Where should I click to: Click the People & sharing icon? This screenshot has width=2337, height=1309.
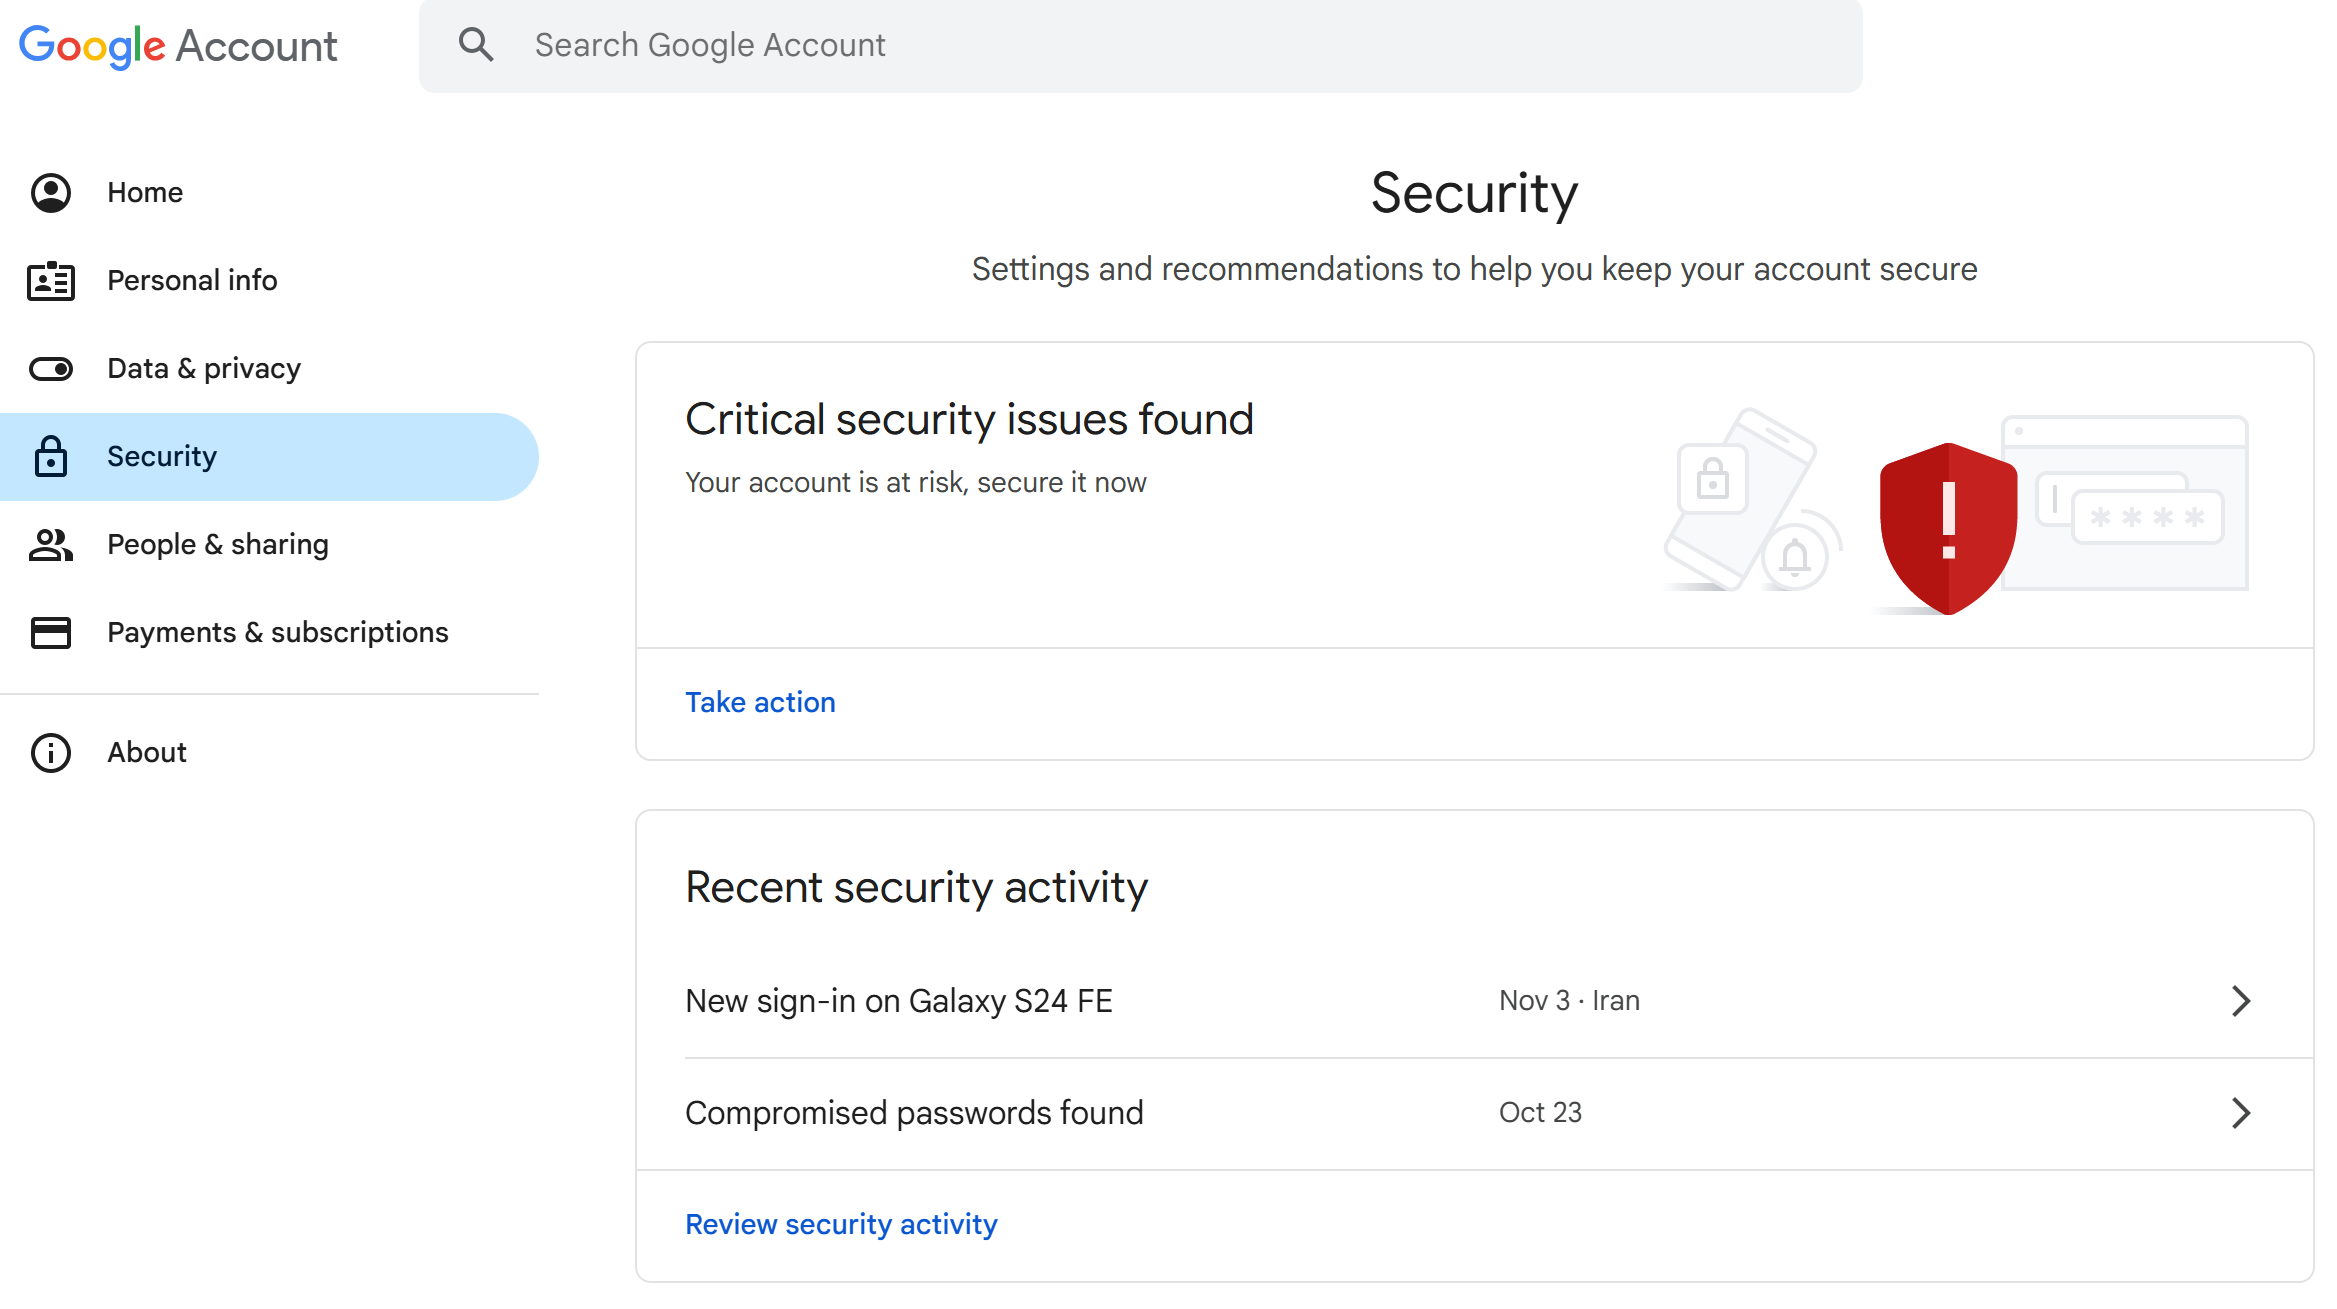point(53,544)
